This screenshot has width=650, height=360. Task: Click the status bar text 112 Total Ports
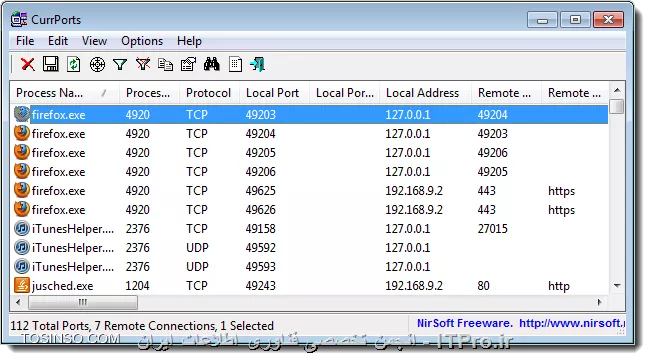pyautogui.click(x=49, y=326)
